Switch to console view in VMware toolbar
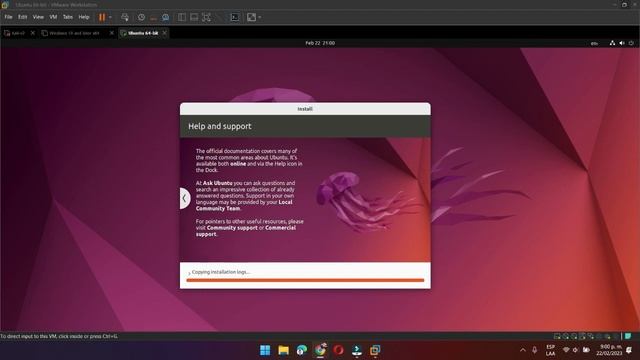Screen dimensions: 640x360 (235, 17)
